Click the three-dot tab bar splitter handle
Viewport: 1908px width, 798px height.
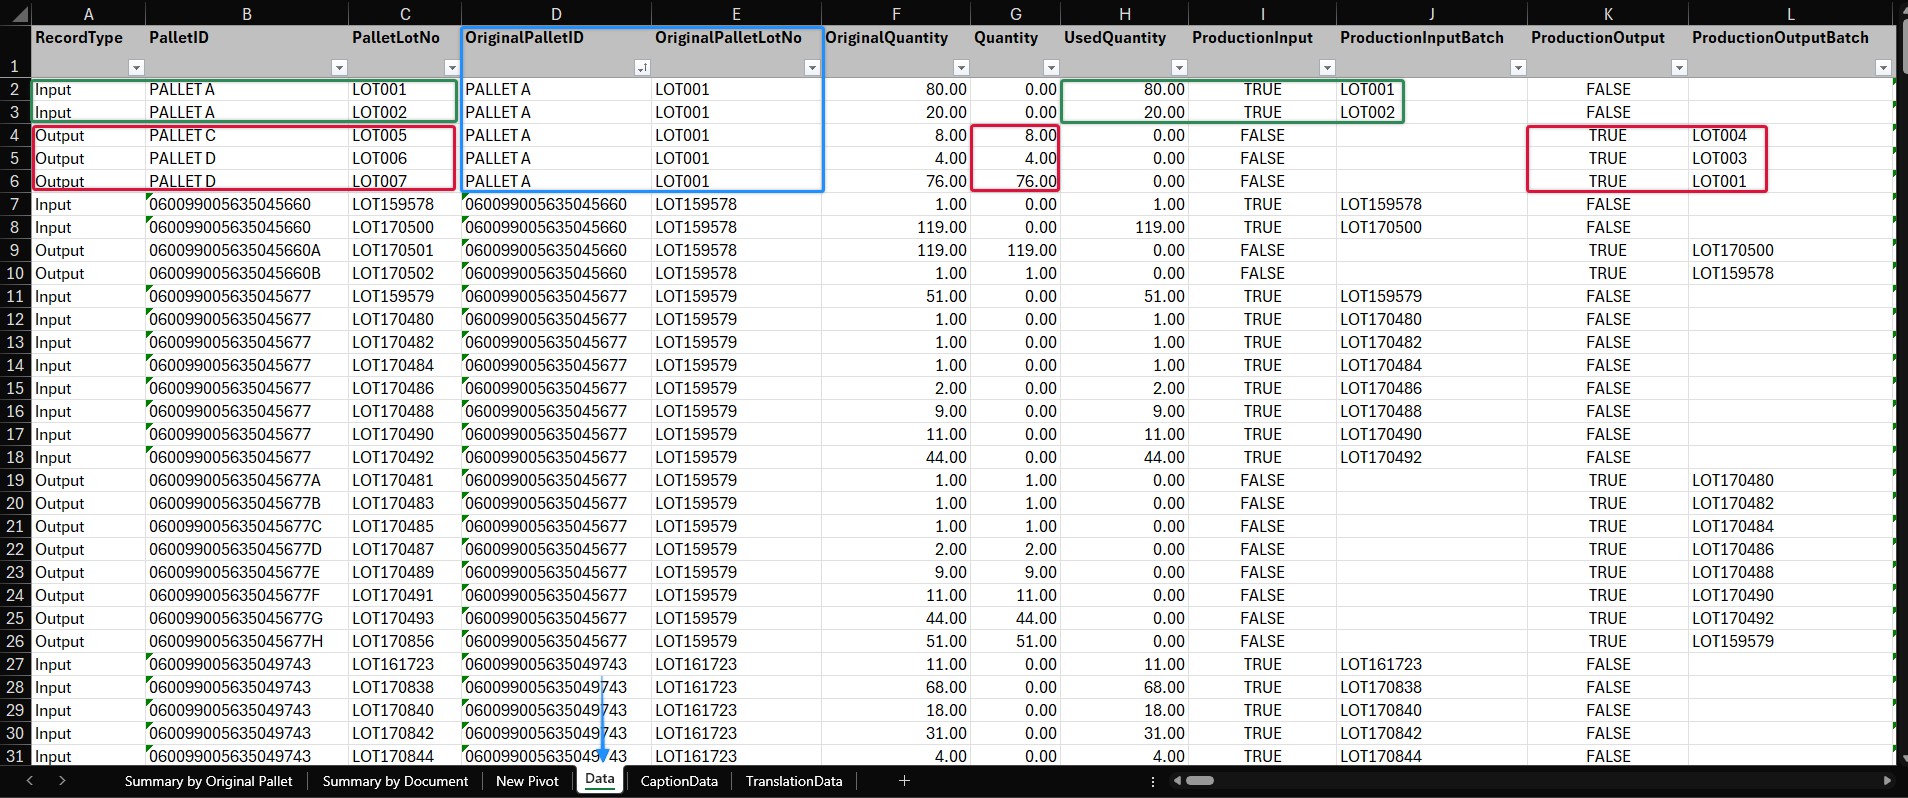(x=1153, y=781)
